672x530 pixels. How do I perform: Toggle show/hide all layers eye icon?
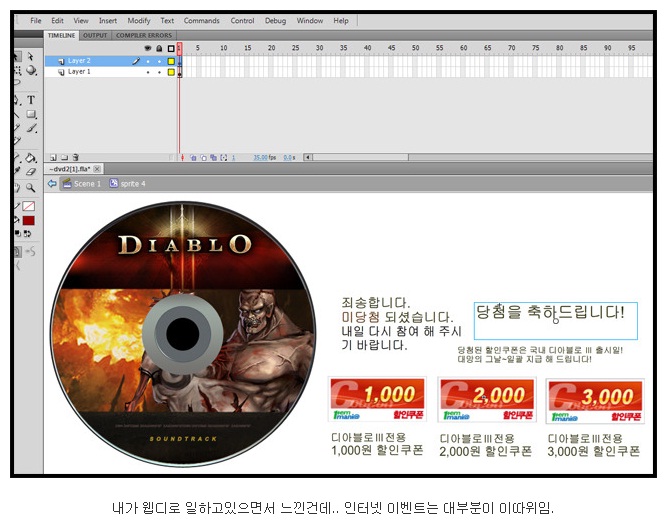pyautogui.click(x=148, y=48)
